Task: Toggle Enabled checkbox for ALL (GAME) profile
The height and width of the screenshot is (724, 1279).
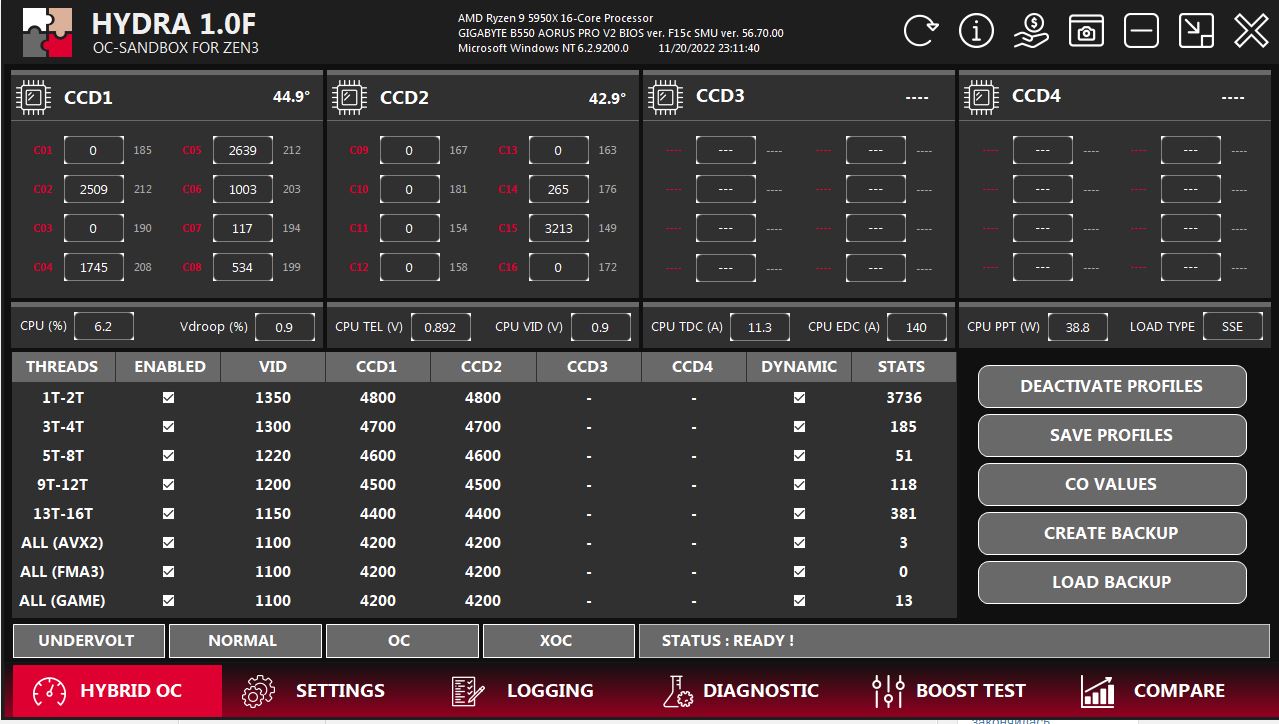Action: point(168,601)
